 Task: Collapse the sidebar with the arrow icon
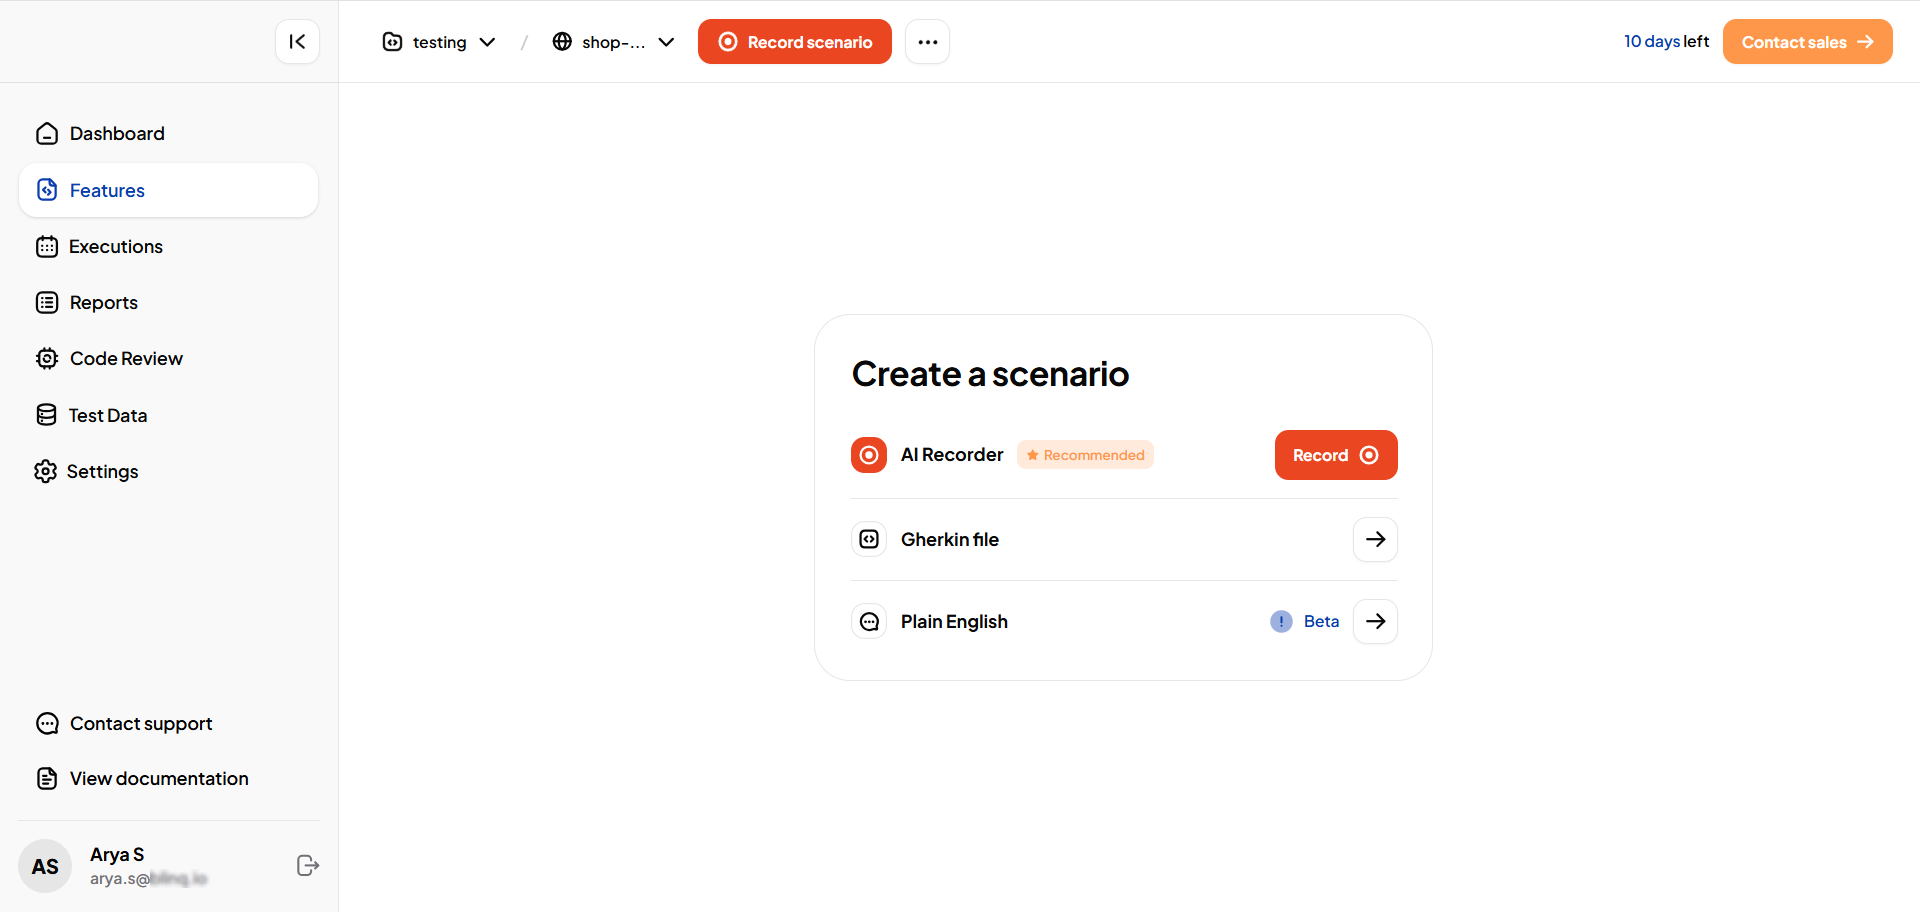[x=297, y=42]
